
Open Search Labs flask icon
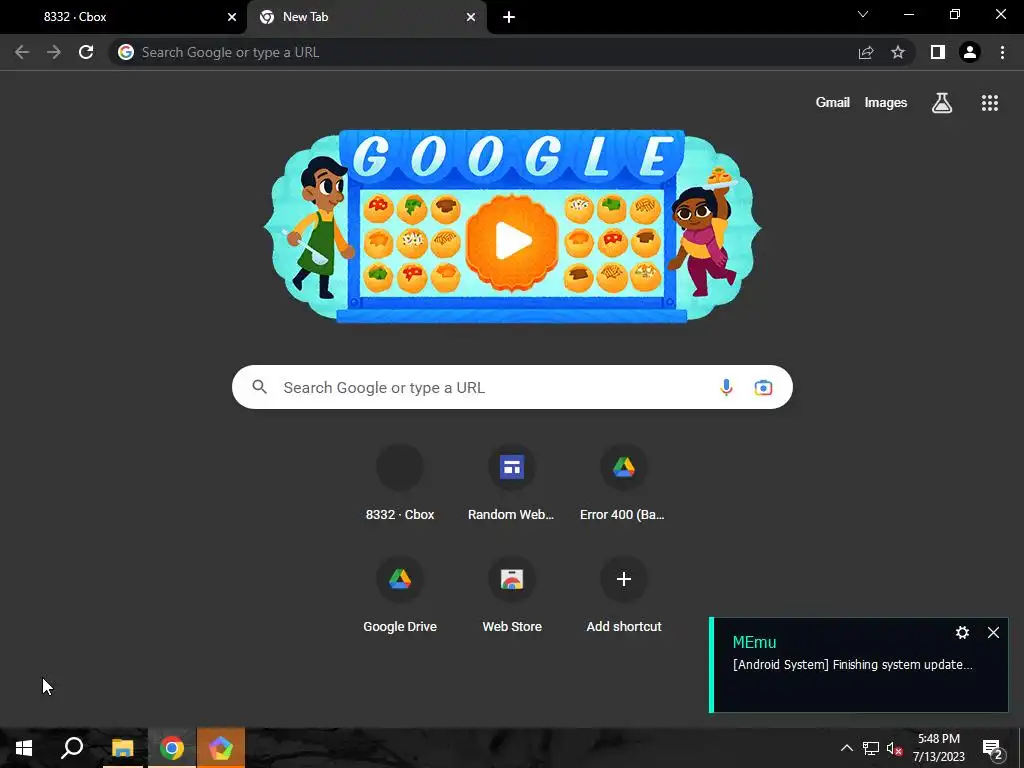pyautogui.click(x=942, y=103)
